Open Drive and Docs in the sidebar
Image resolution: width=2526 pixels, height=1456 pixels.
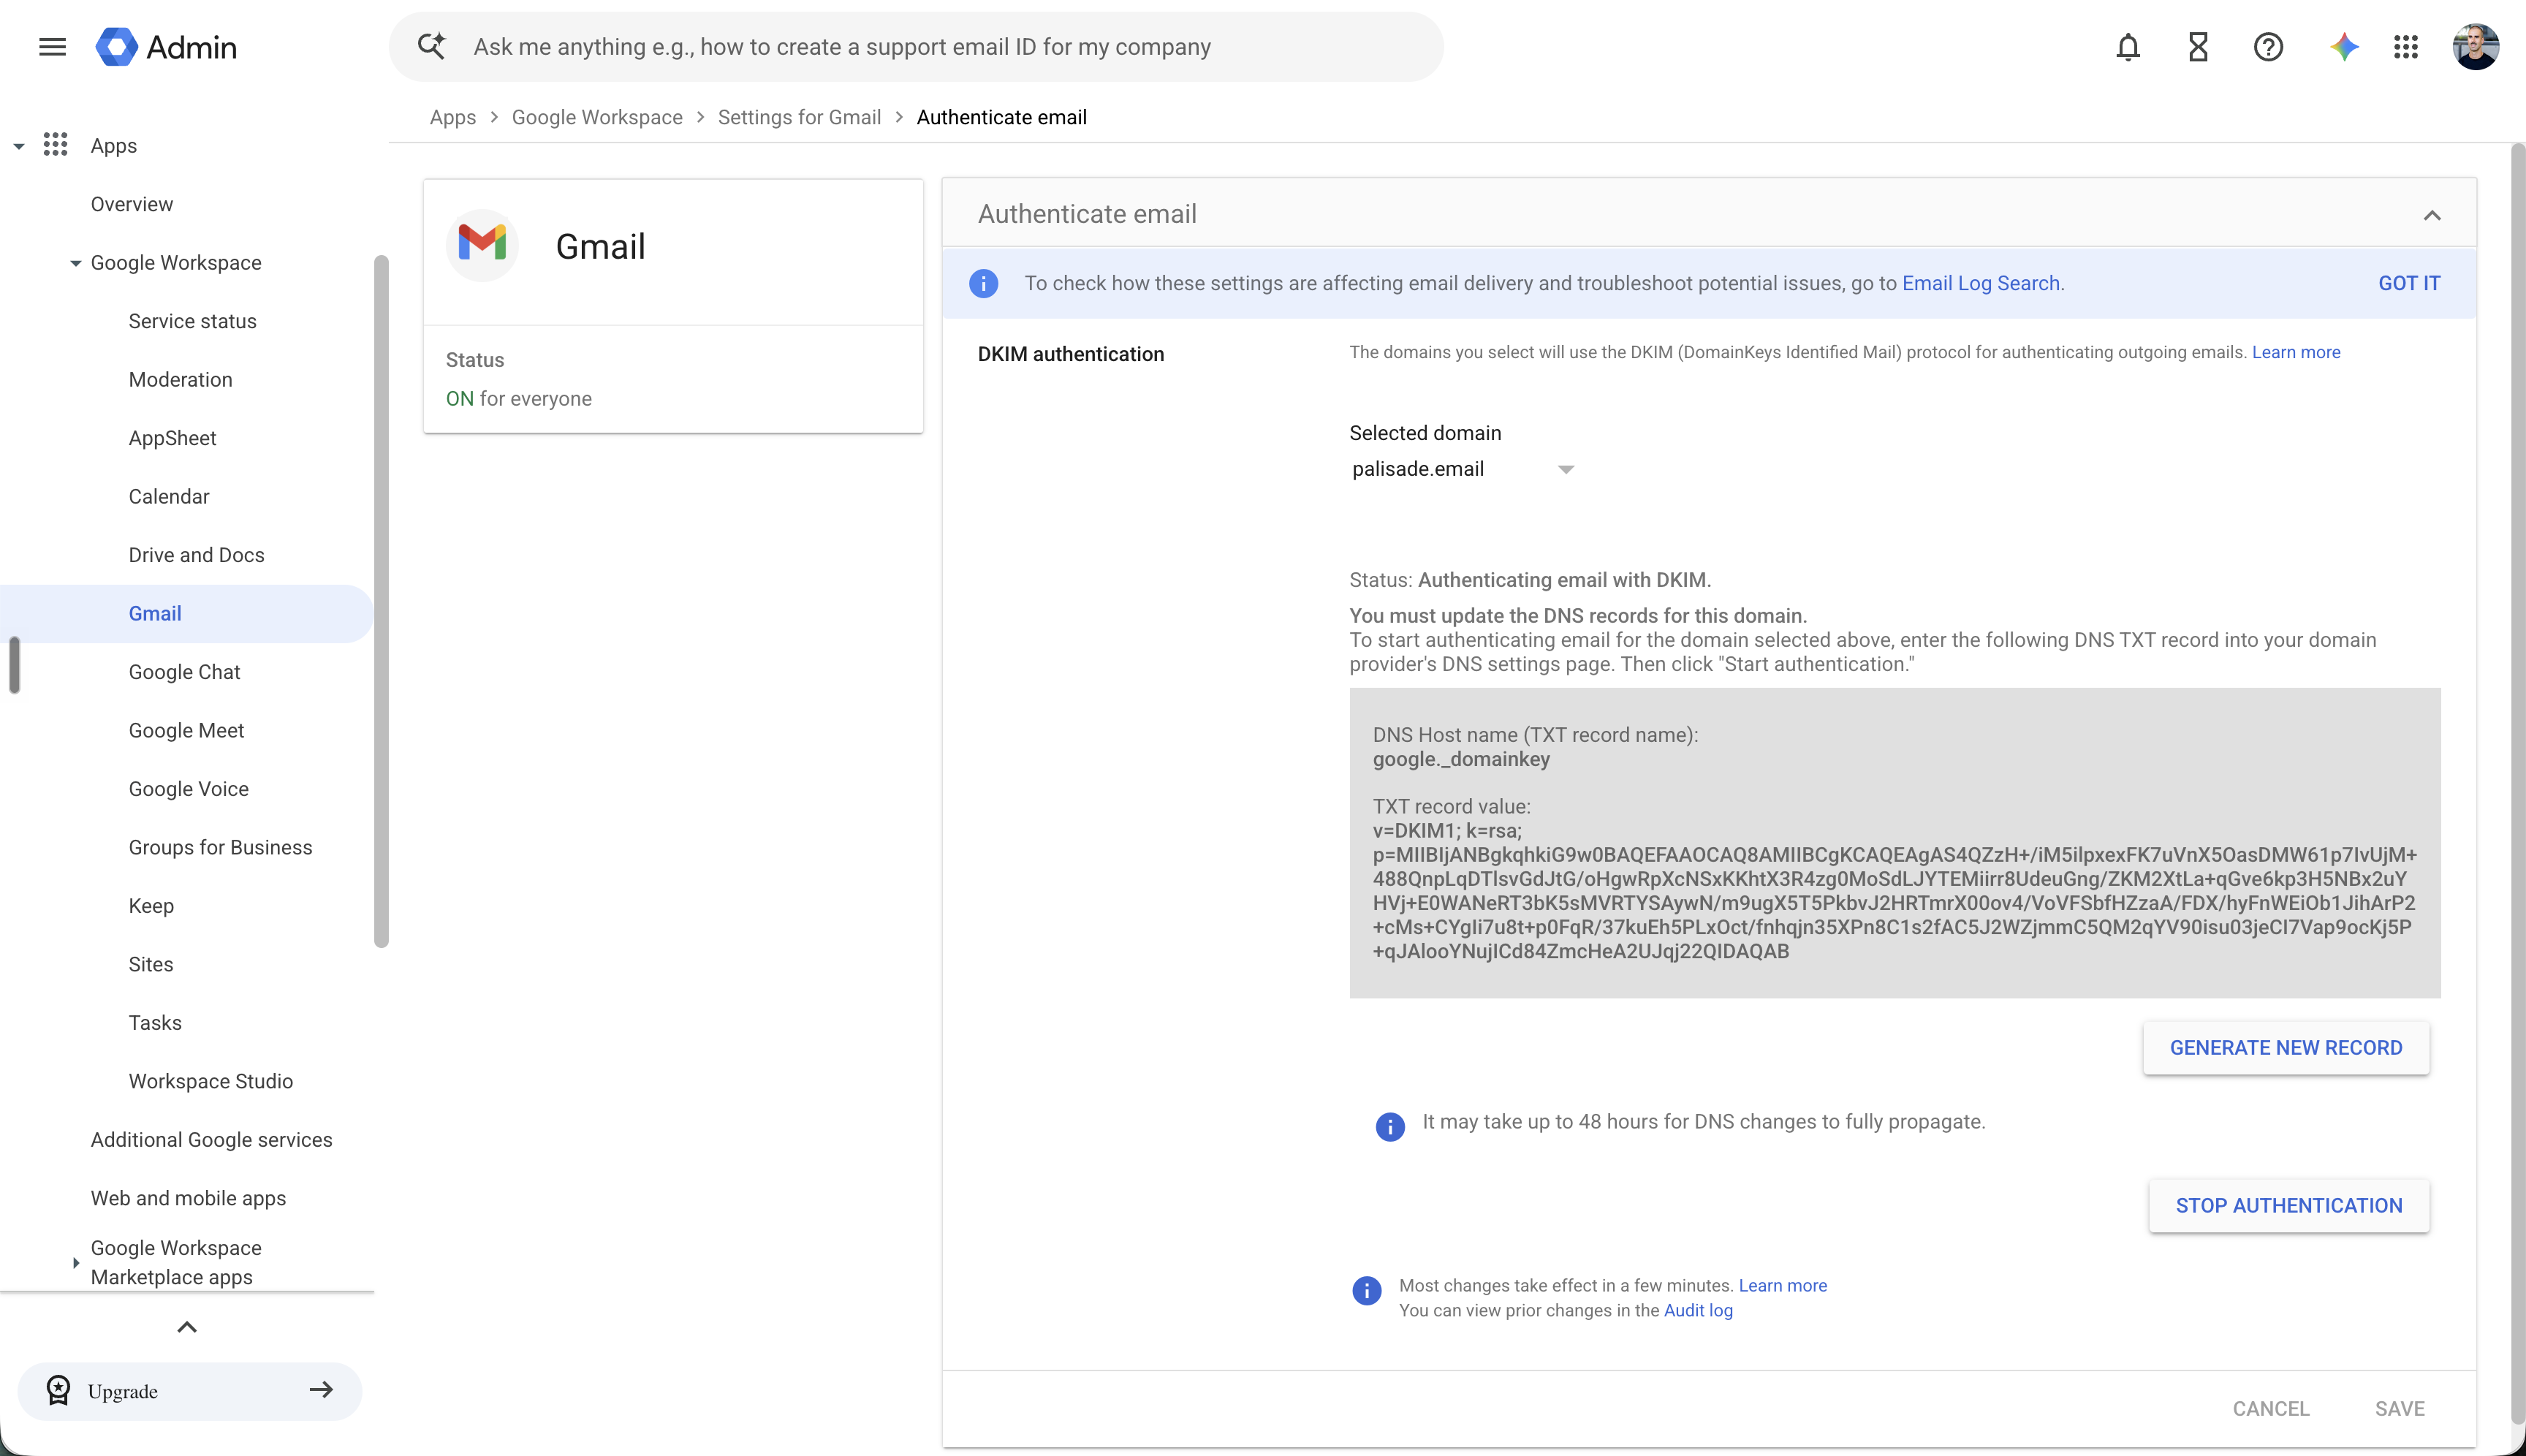(x=196, y=555)
